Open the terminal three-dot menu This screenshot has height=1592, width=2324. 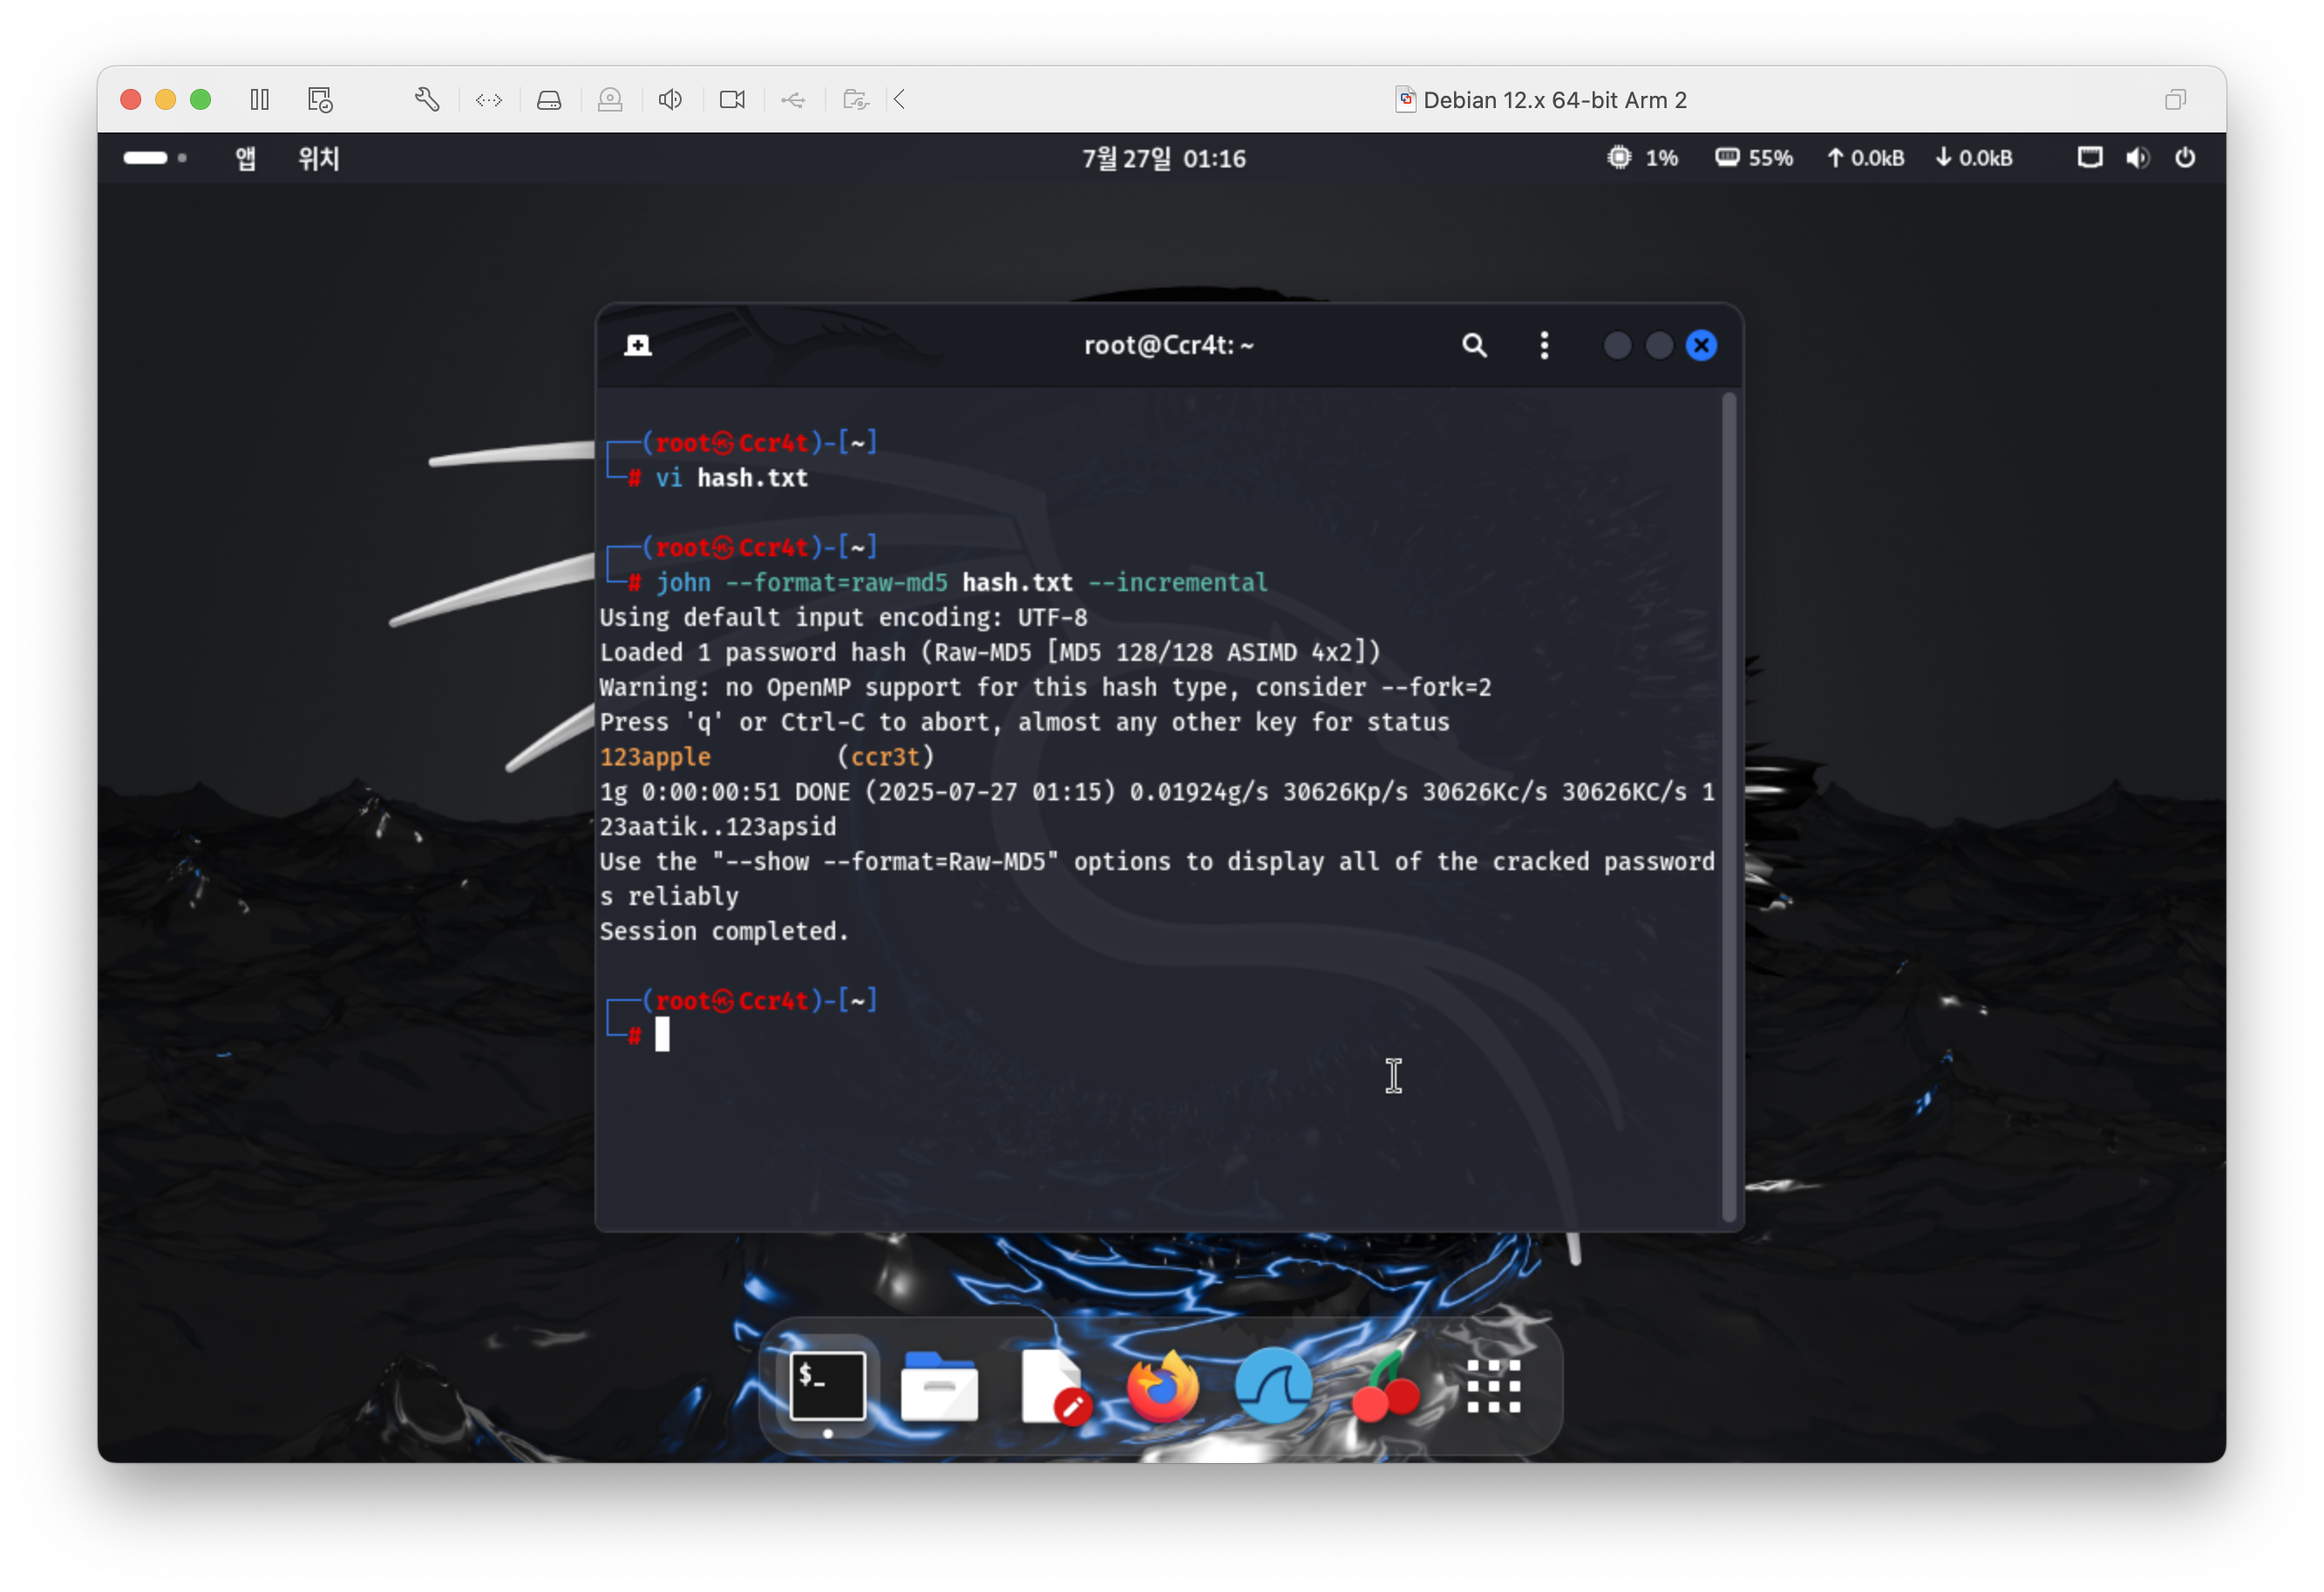coord(1544,345)
